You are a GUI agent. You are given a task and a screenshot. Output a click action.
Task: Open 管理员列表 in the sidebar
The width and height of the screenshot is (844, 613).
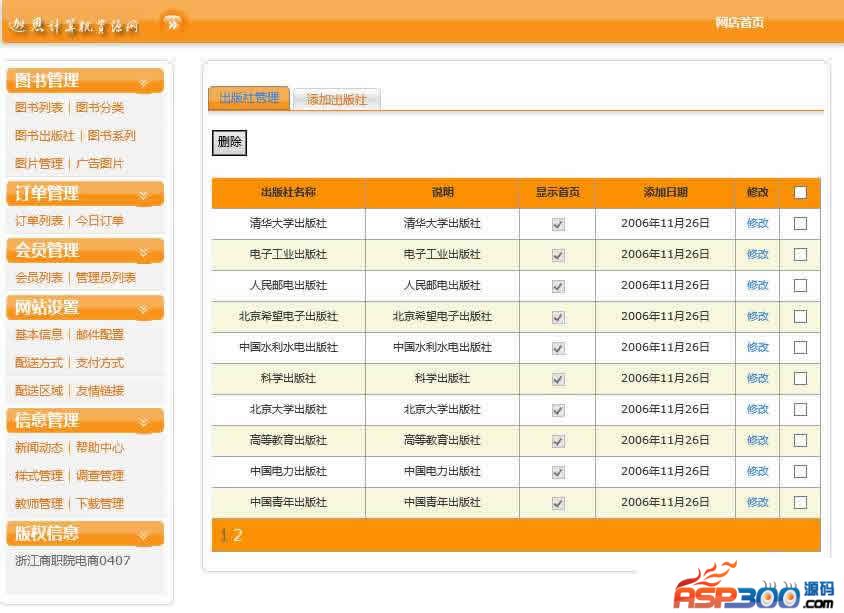(106, 278)
